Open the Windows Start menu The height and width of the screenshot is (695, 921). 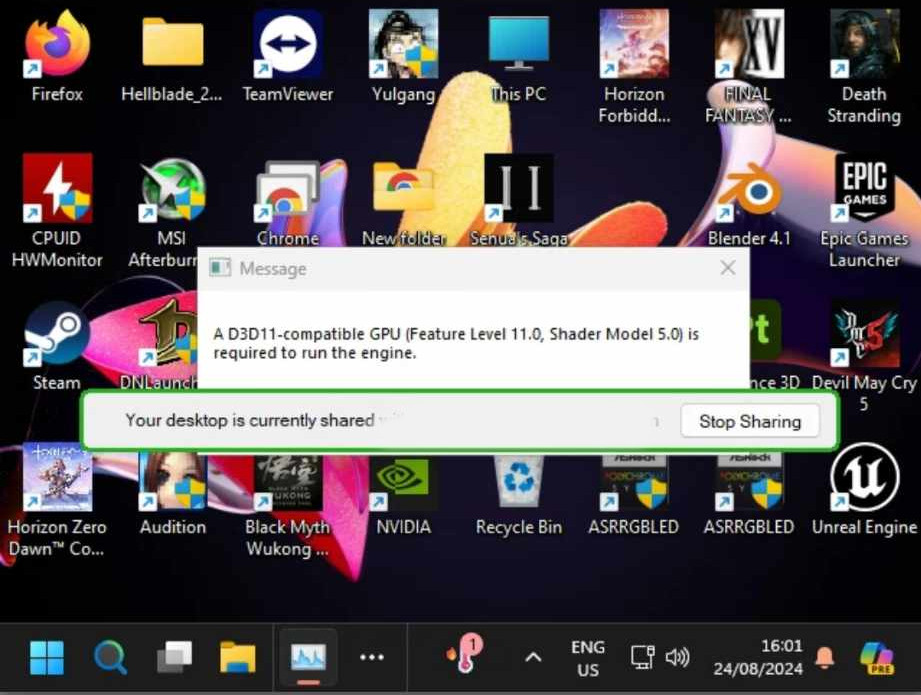47,657
